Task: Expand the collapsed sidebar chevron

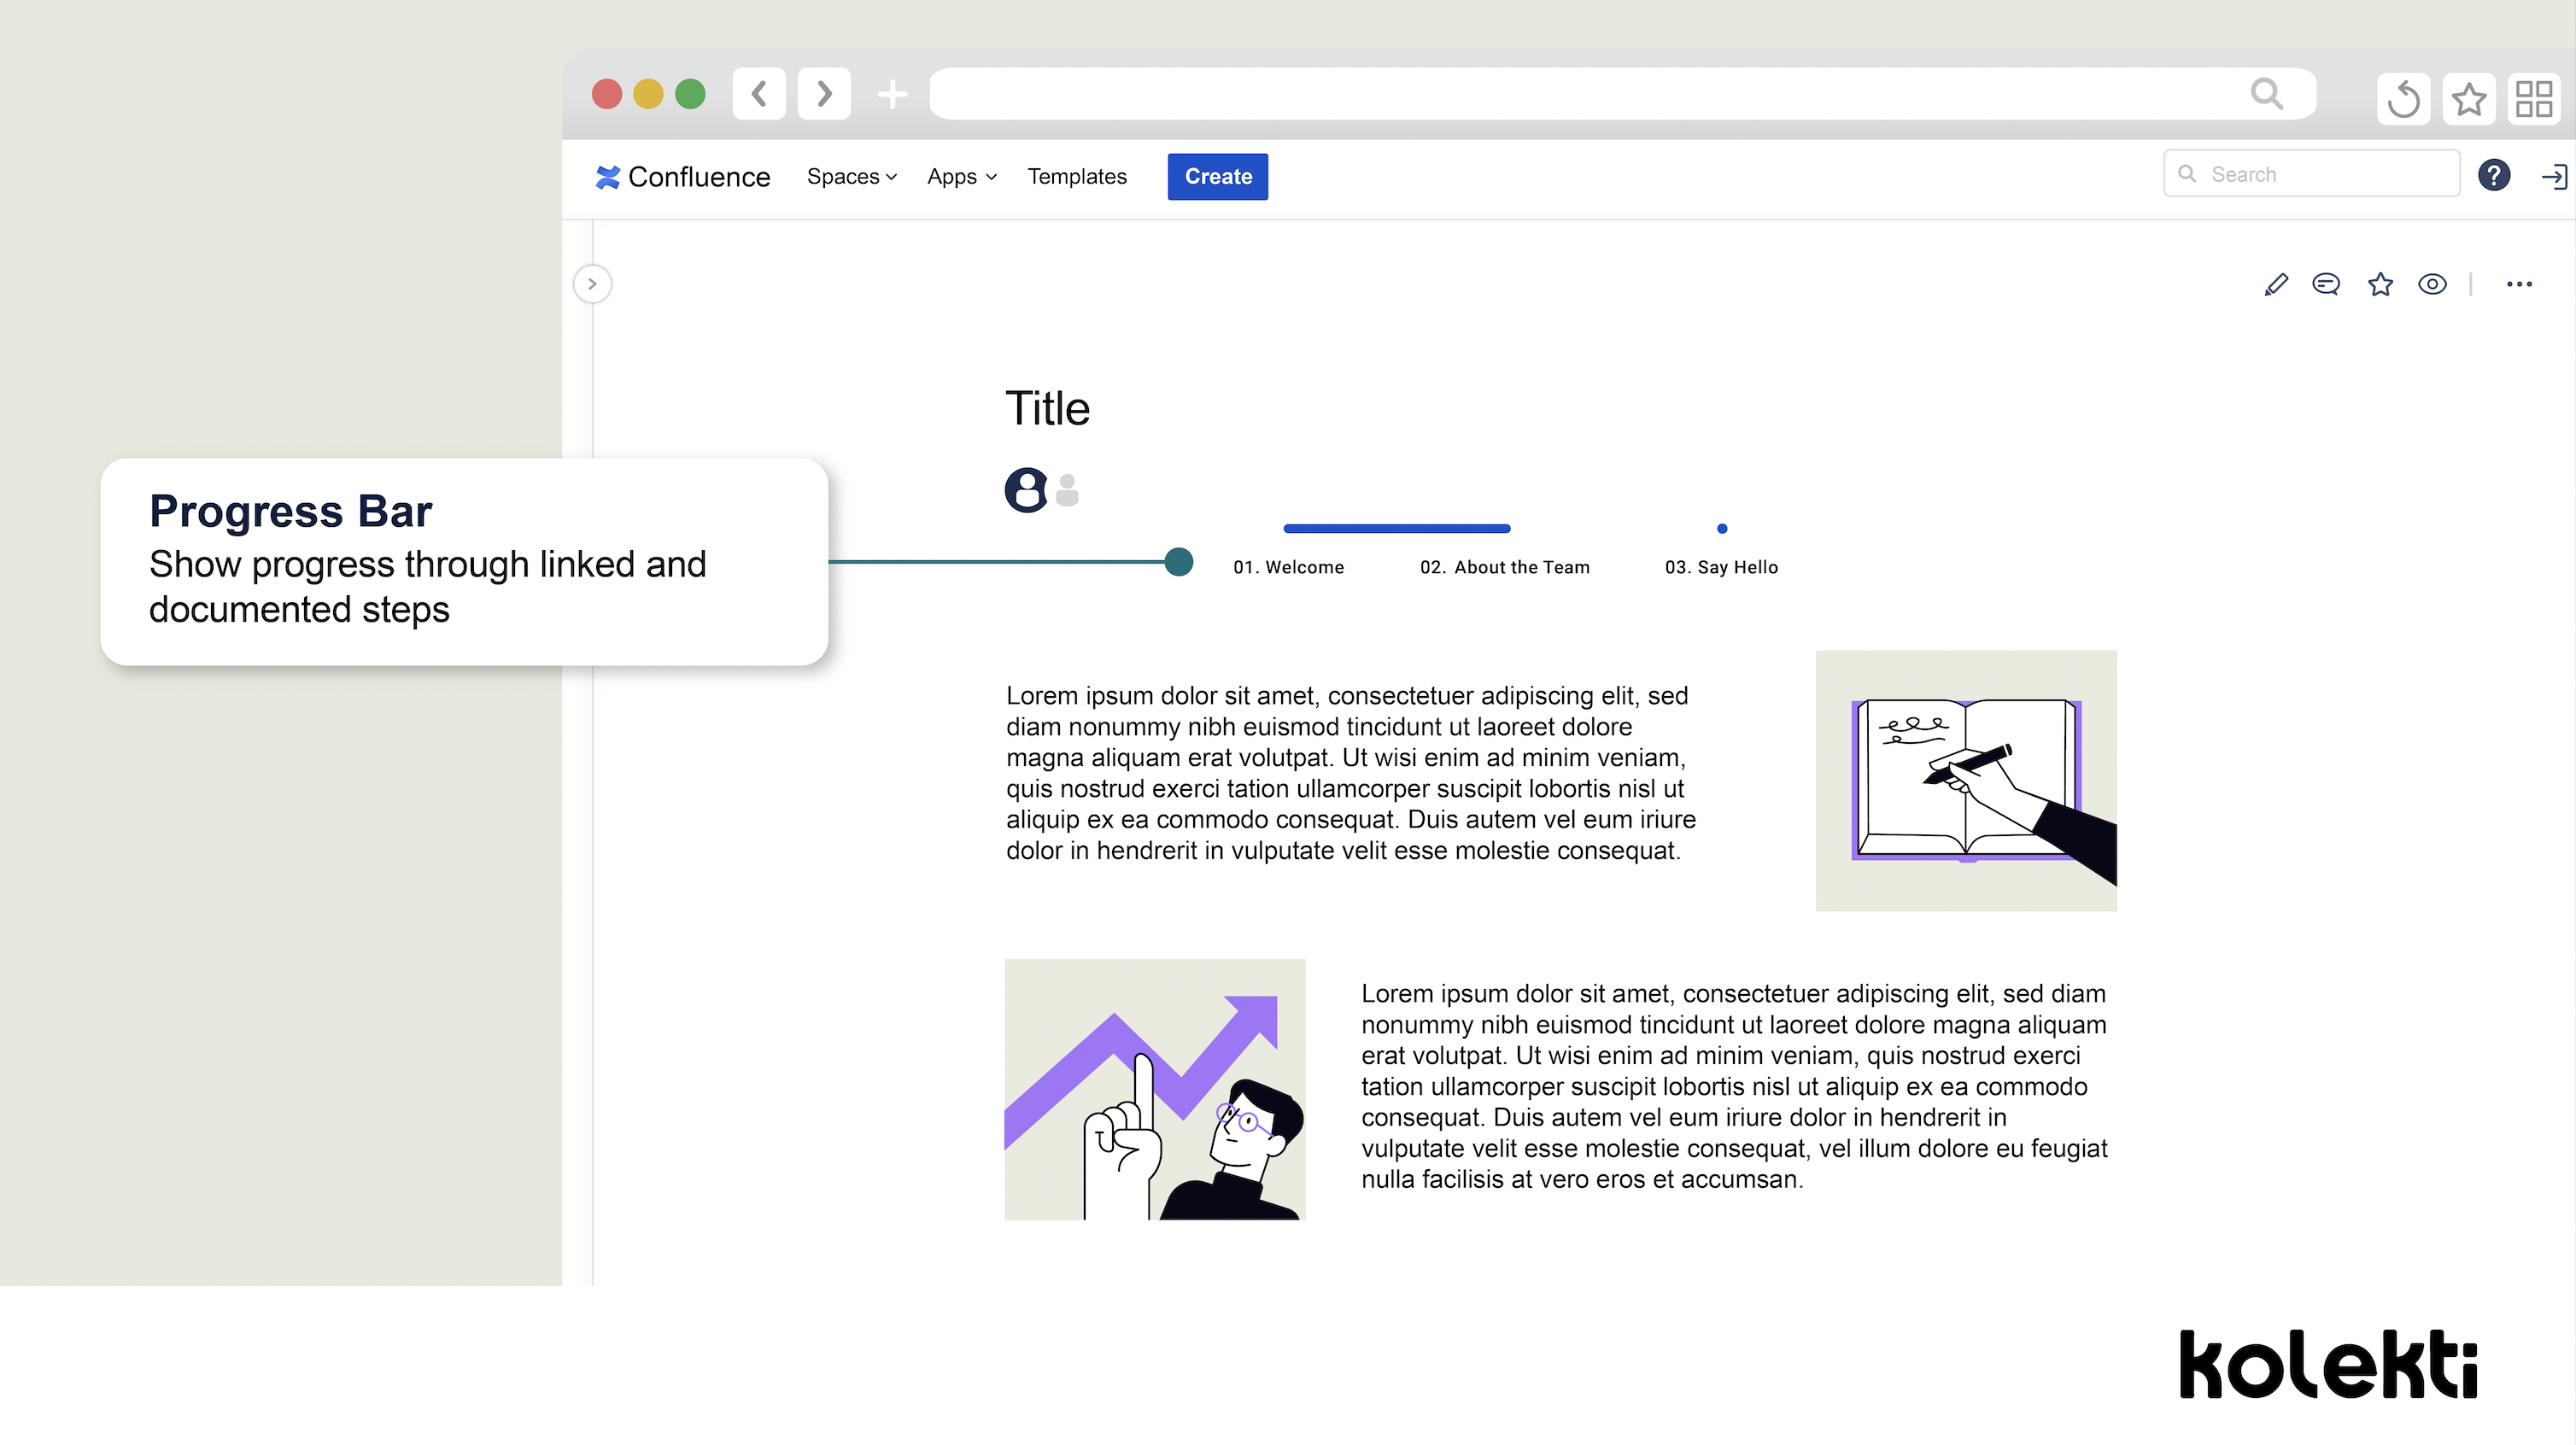Action: click(591, 284)
